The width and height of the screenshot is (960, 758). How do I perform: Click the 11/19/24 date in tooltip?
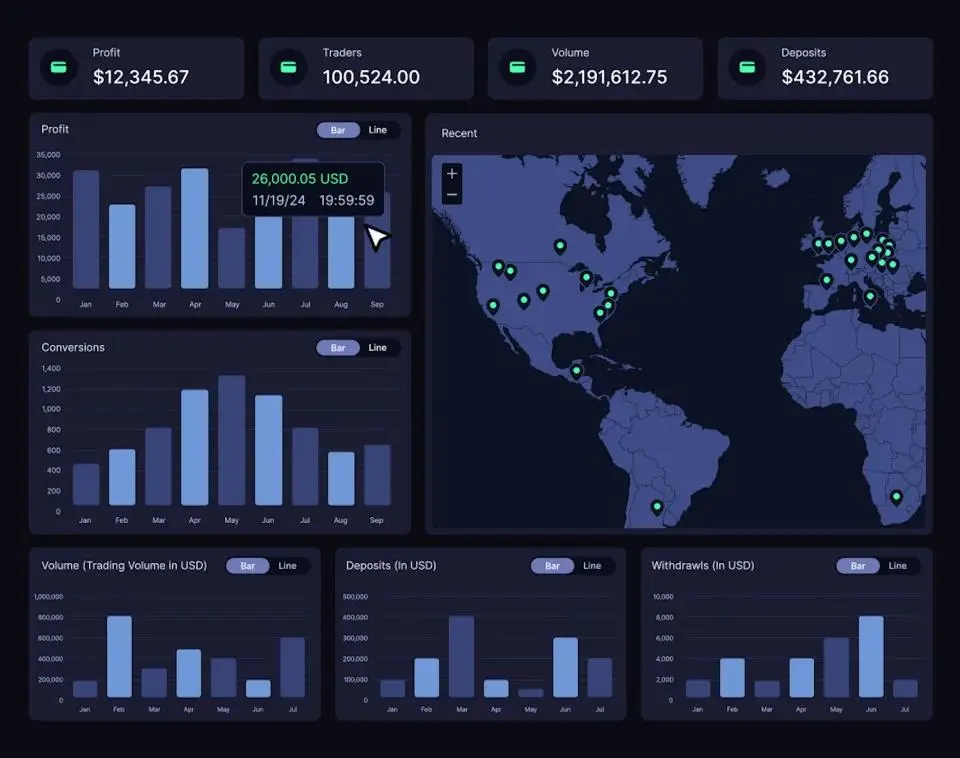(279, 201)
